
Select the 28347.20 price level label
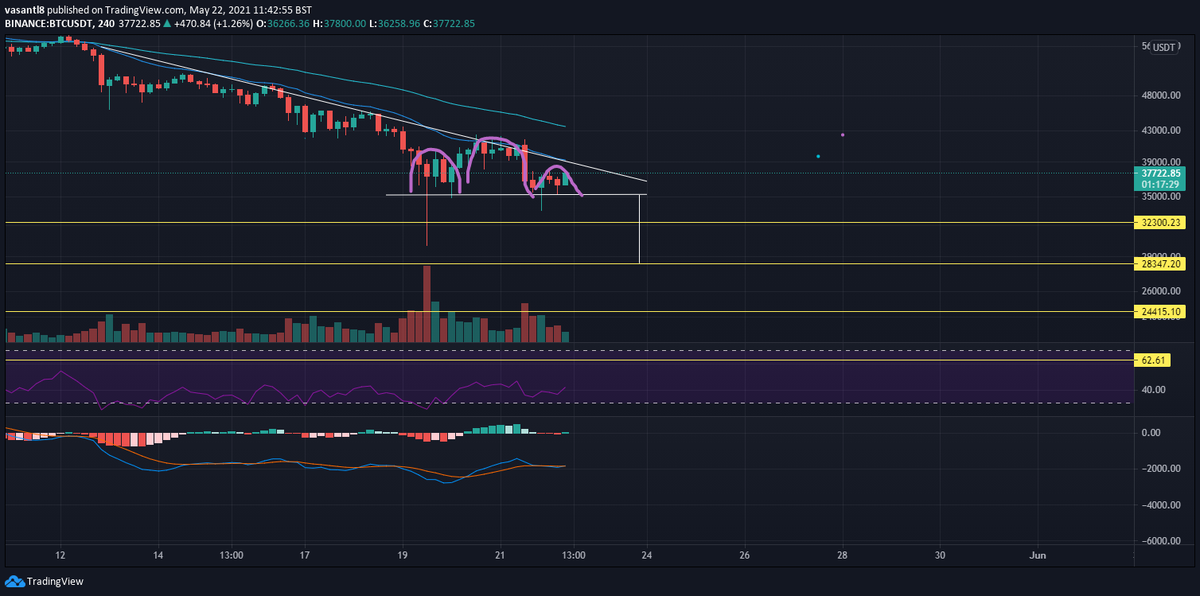tap(1160, 264)
